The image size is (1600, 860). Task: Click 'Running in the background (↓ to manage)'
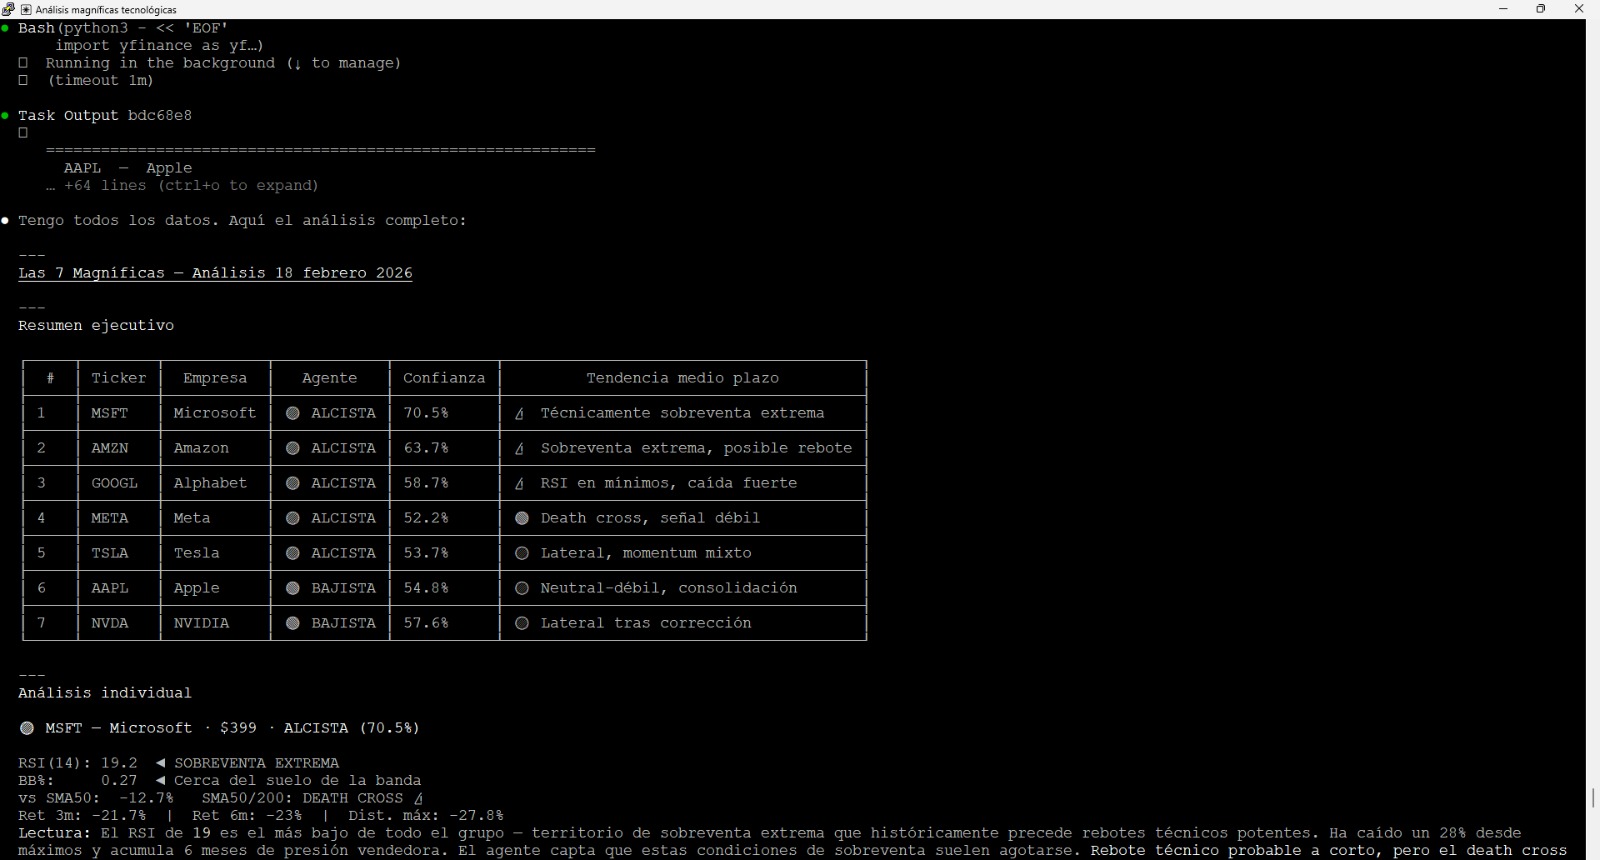[223, 63]
